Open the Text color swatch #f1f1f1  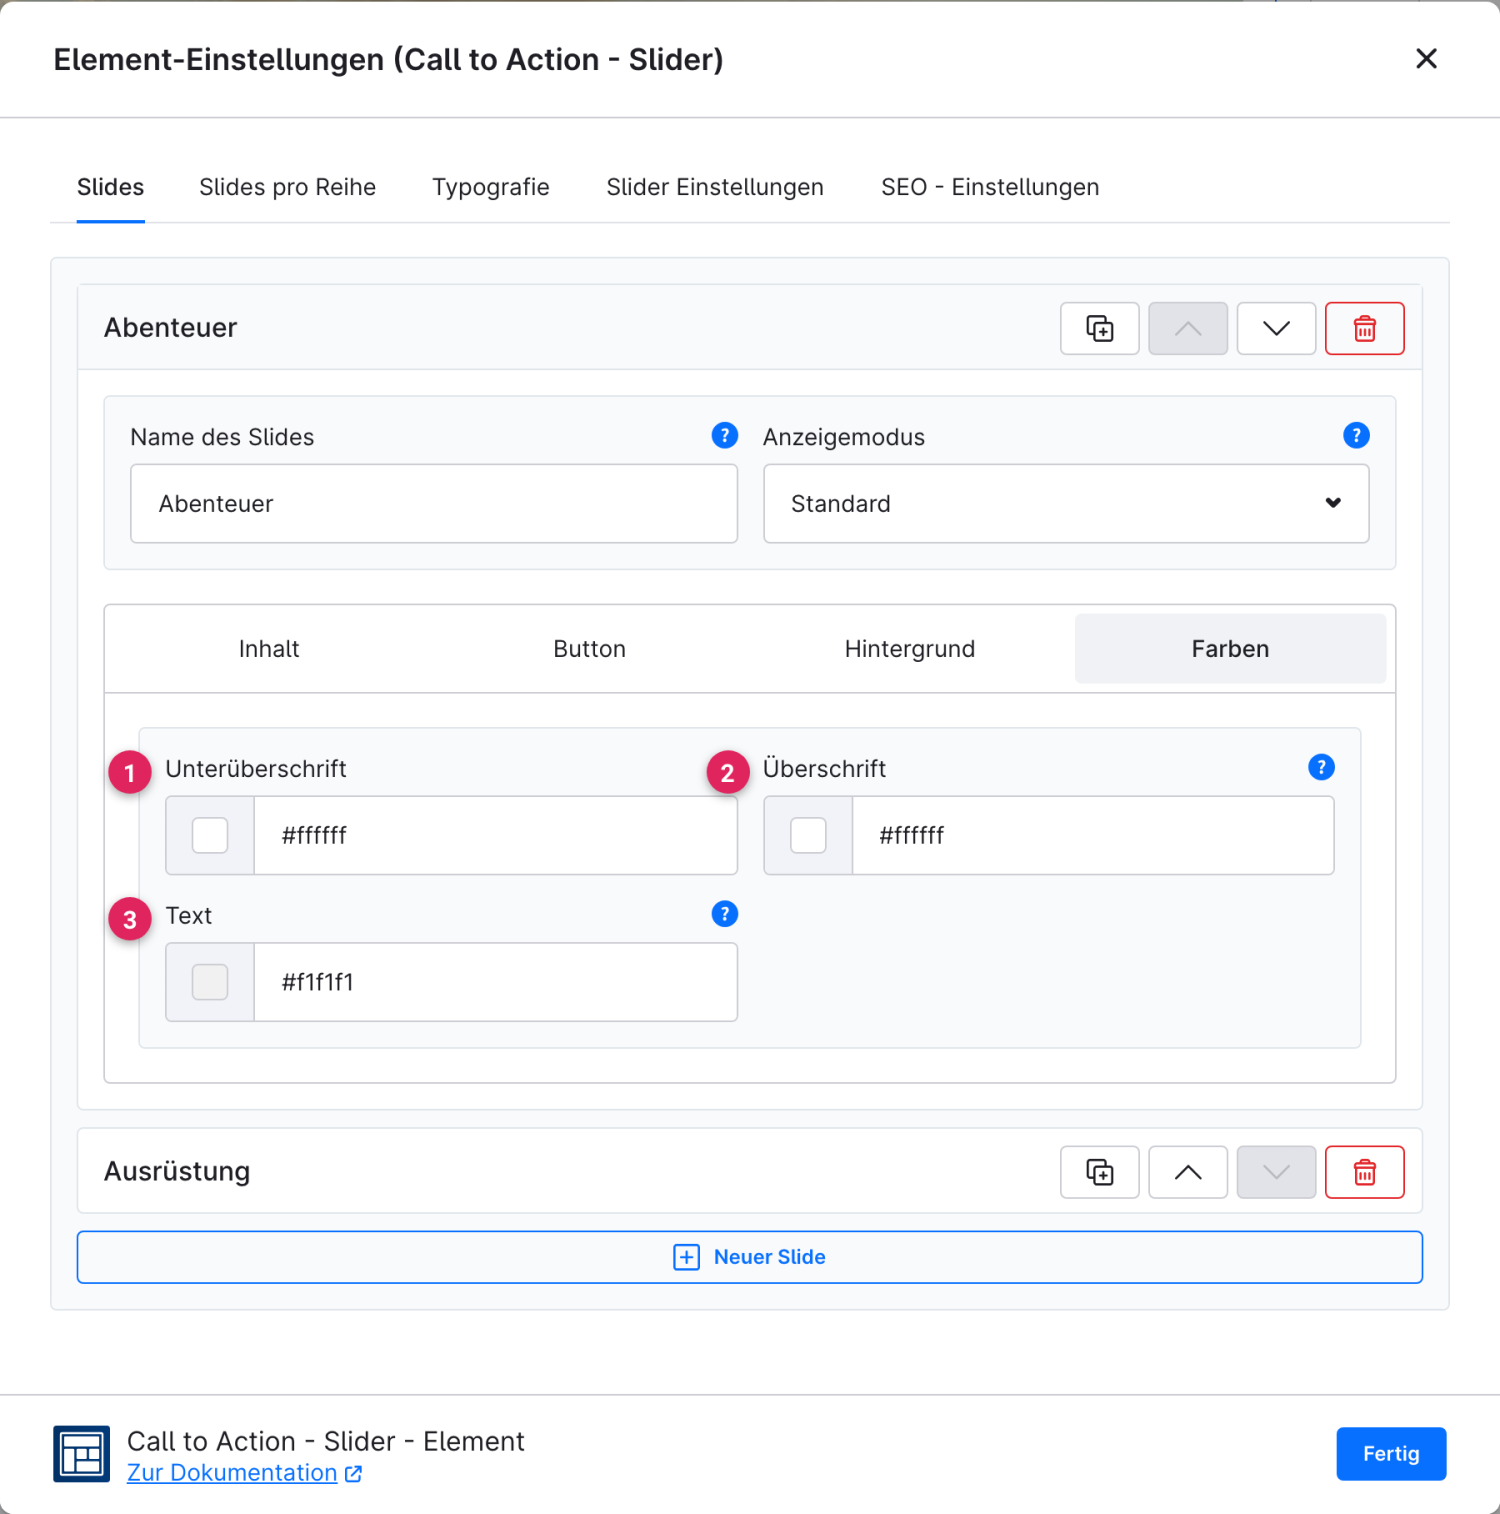[x=210, y=982]
